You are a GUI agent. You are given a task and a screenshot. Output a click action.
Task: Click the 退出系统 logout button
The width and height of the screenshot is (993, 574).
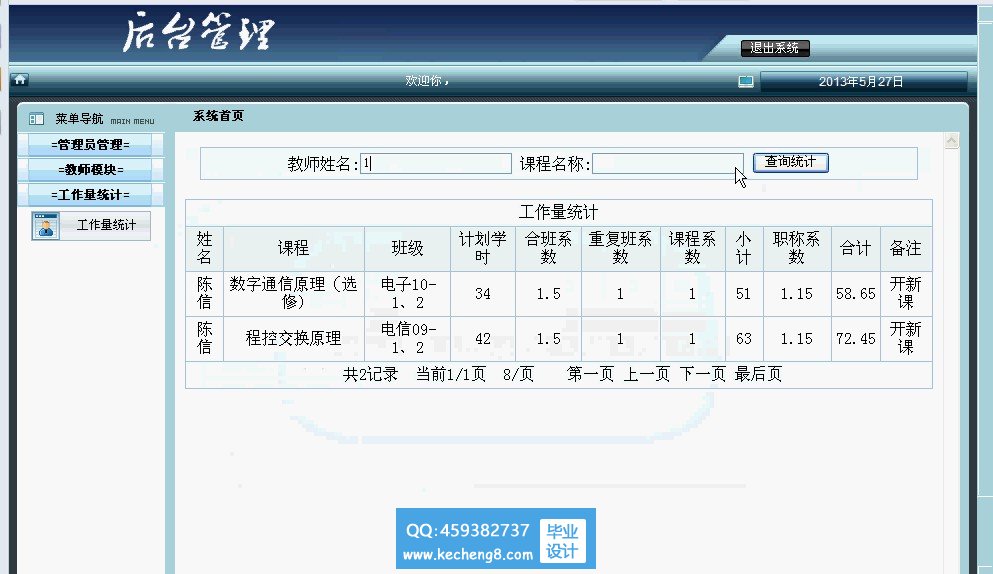(775, 48)
